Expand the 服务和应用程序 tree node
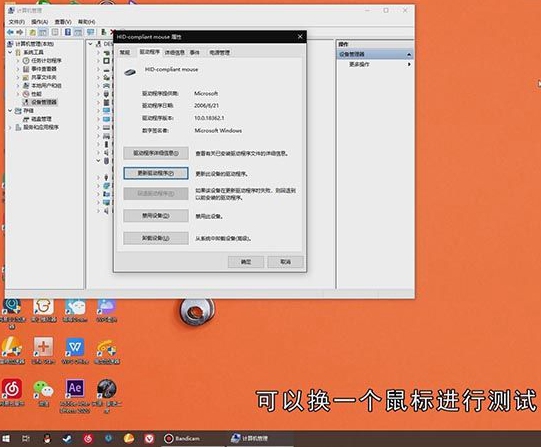Image resolution: width=541 pixels, height=447 pixels. [x=10, y=127]
